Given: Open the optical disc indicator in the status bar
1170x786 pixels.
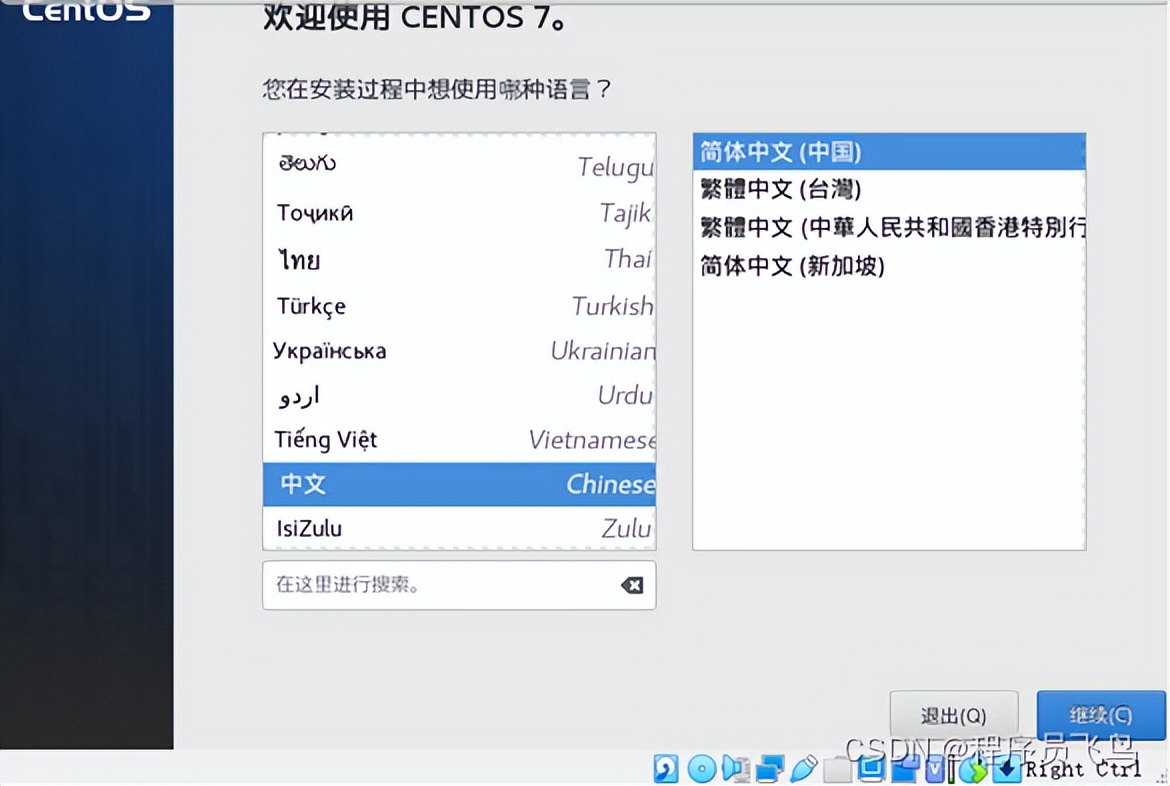Looking at the screenshot, I should click(x=701, y=768).
